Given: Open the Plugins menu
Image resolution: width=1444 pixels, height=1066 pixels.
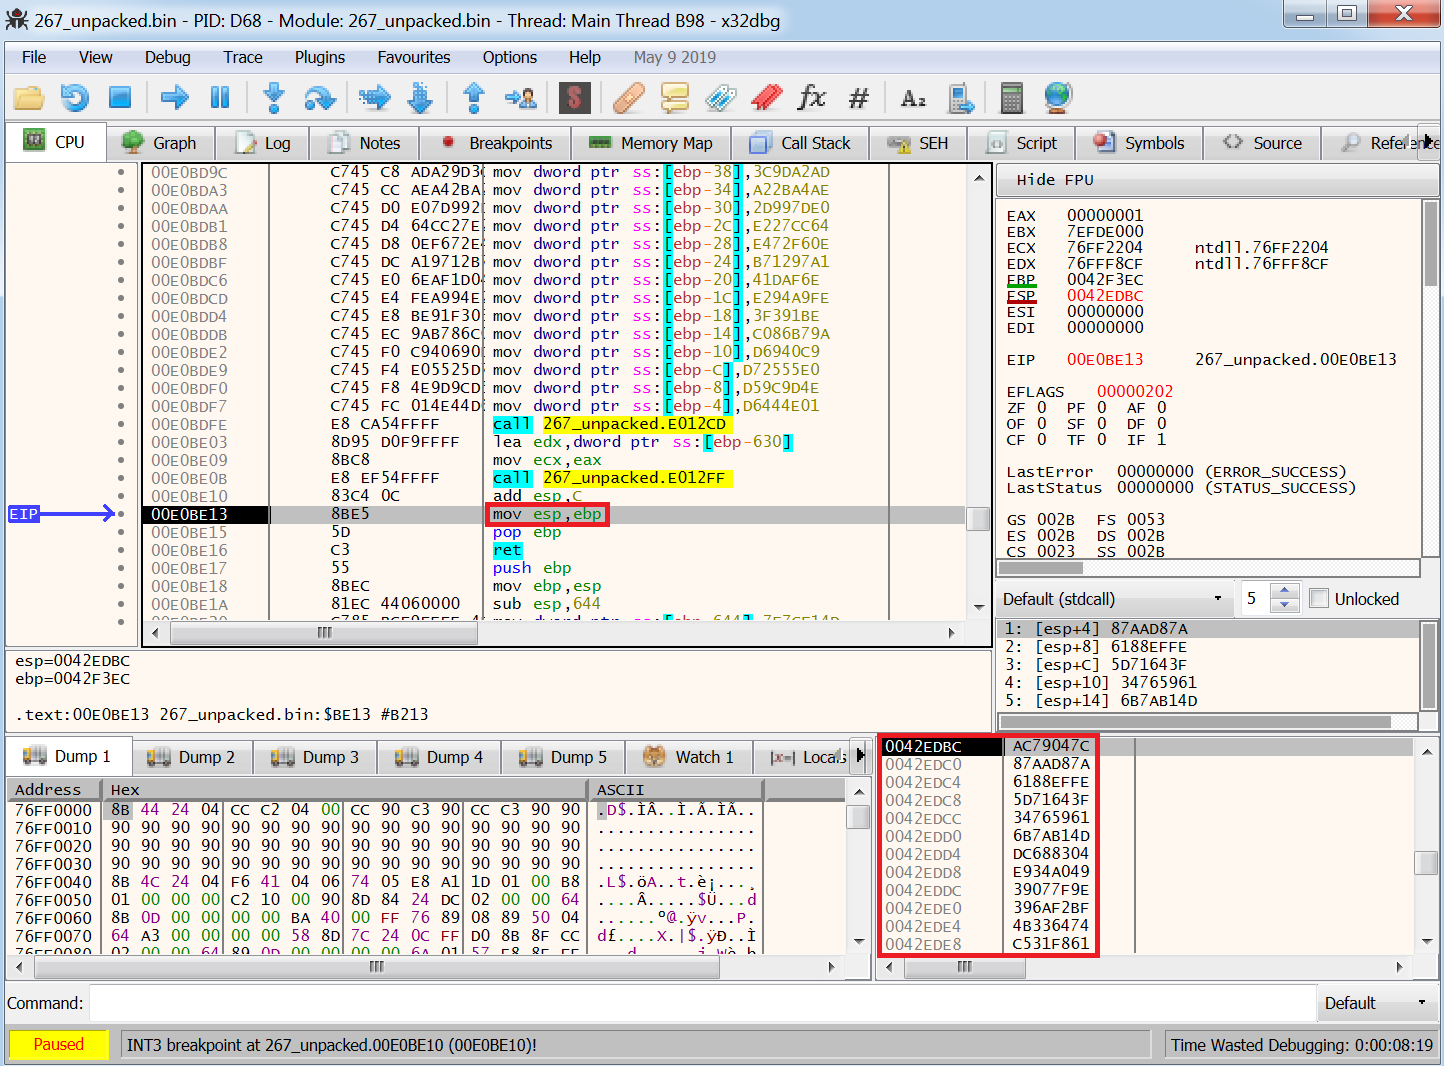Looking at the screenshot, I should [x=319, y=57].
